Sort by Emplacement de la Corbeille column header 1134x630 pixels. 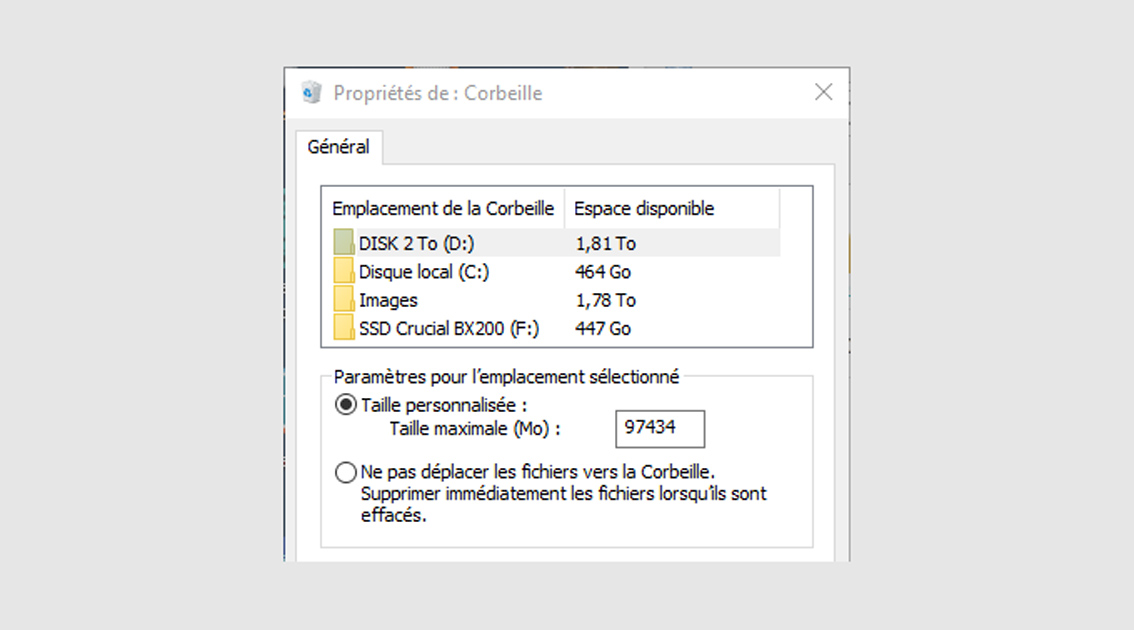[x=443, y=208]
